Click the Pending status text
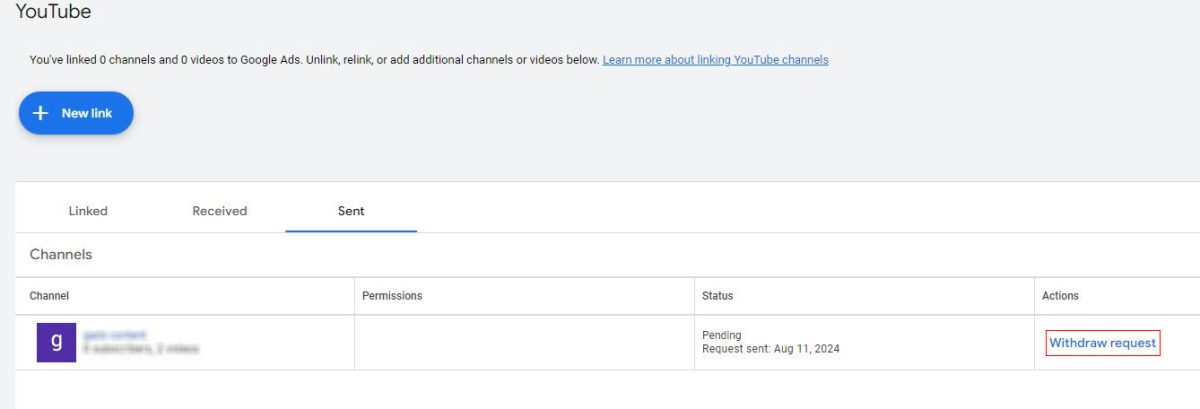Image resolution: width=1200 pixels, height=409 pixels. (x=722, y=335)
